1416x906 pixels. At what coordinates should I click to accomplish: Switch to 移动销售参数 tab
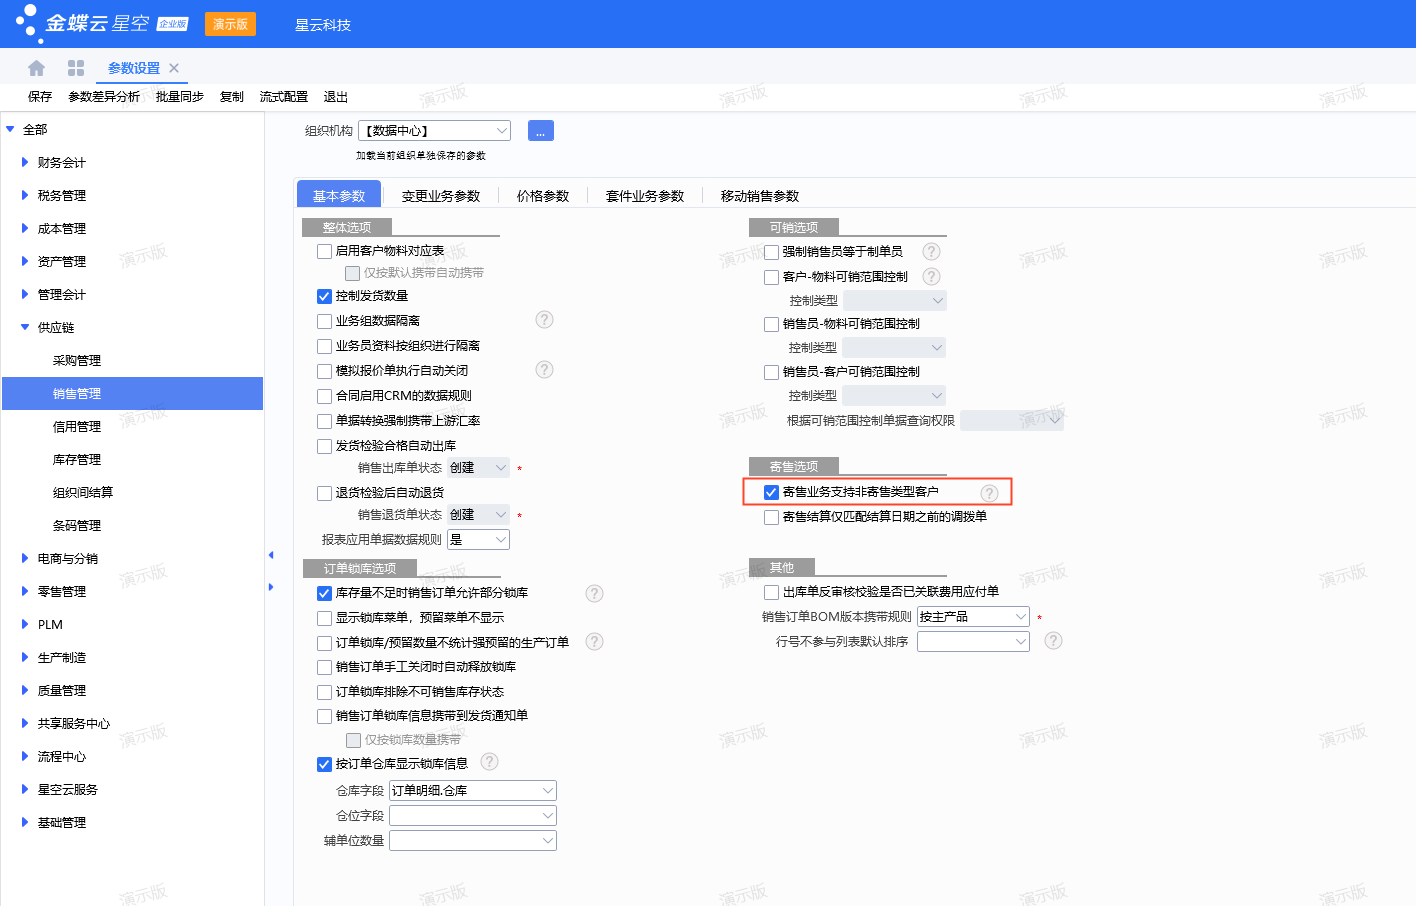point(759,196)
